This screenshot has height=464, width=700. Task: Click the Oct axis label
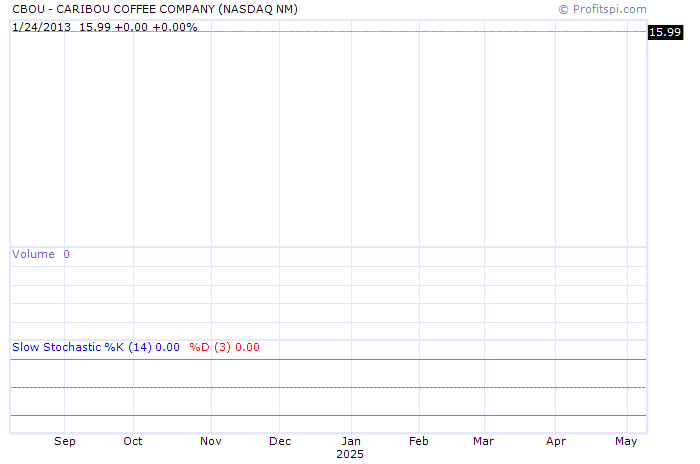coord(133,441)
